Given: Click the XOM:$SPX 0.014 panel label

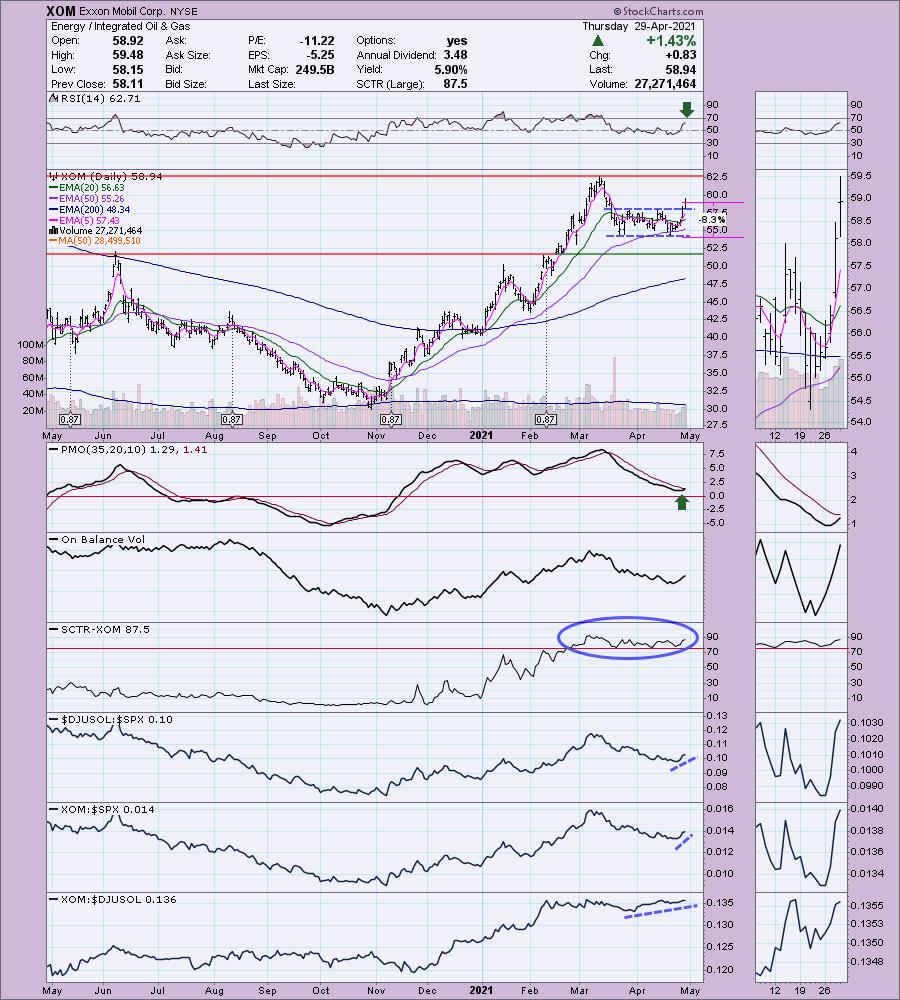Looking at the screenshot, I should (x=107, y=809).
